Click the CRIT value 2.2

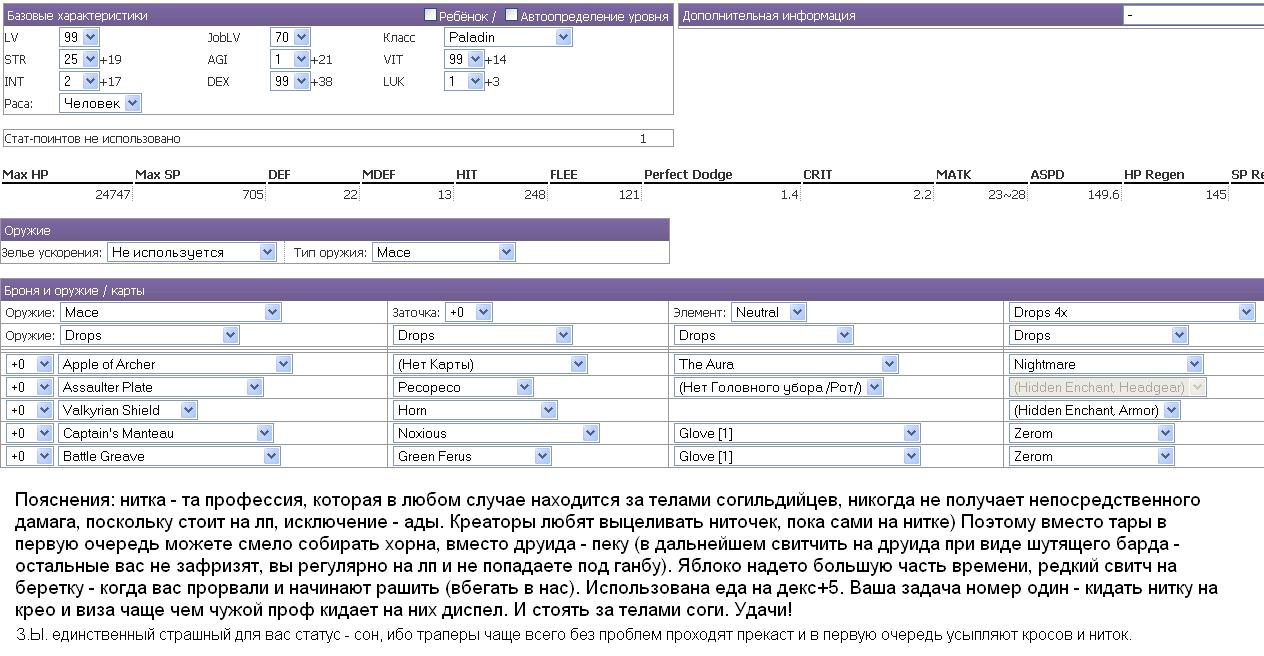coord(922,195)
